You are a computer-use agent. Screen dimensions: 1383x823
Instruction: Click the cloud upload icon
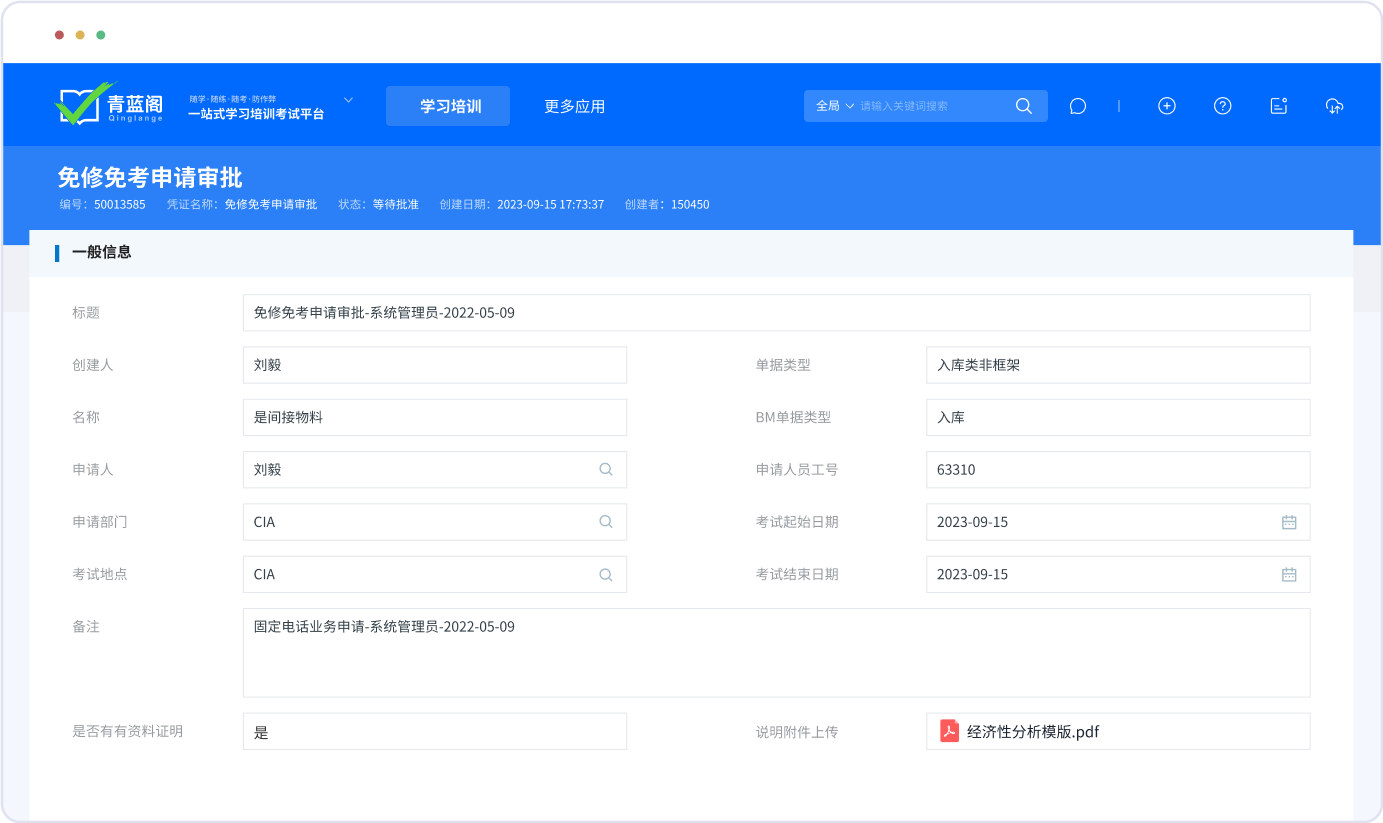pyautogui.click(x=1334, y=106)
